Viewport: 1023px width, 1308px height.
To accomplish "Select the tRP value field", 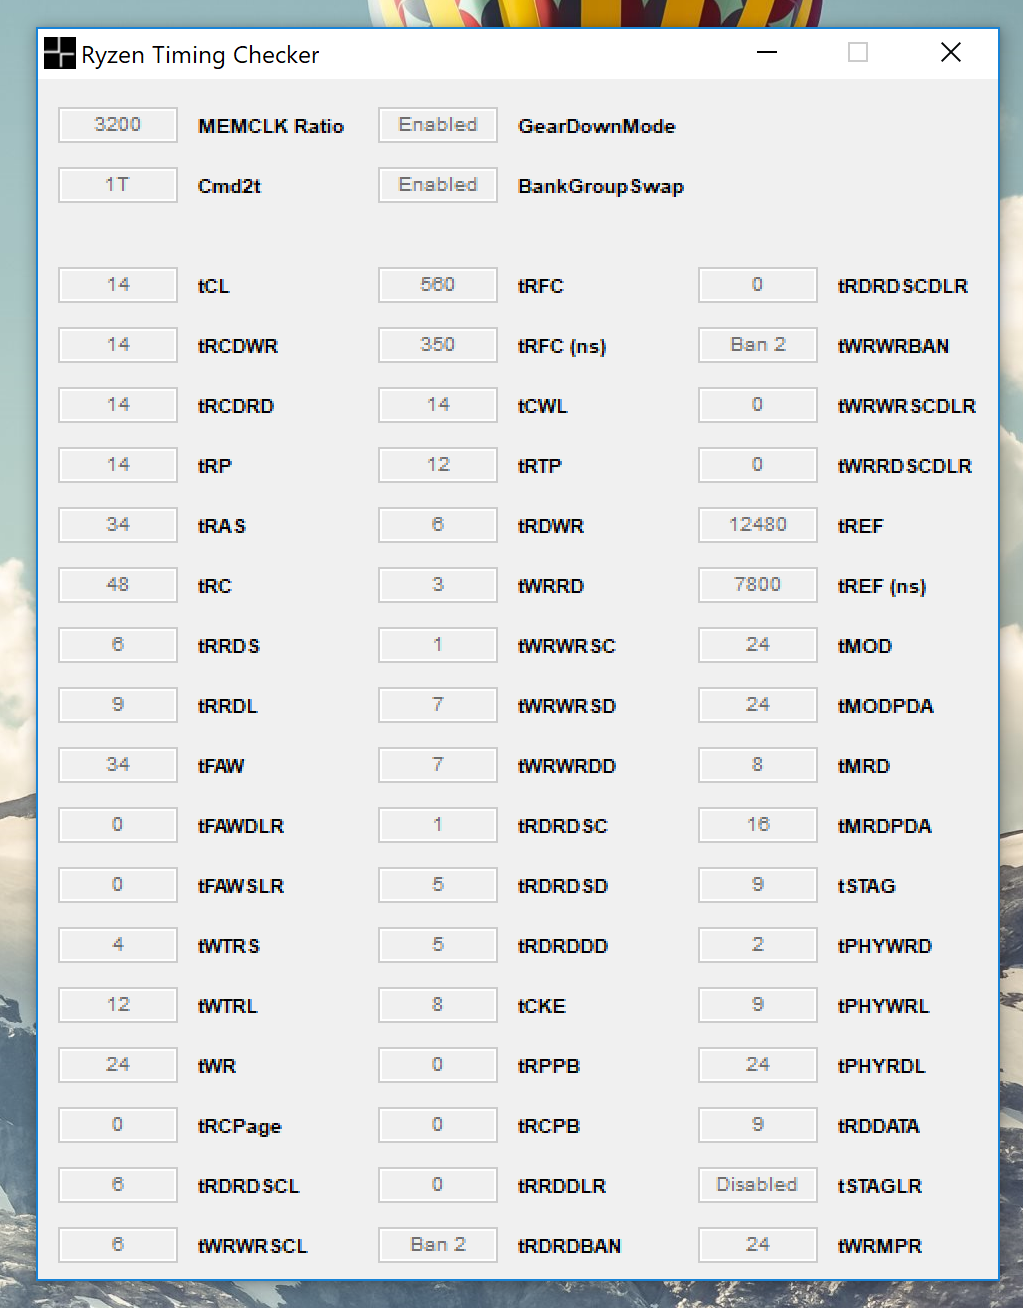I will pos(118,465).
